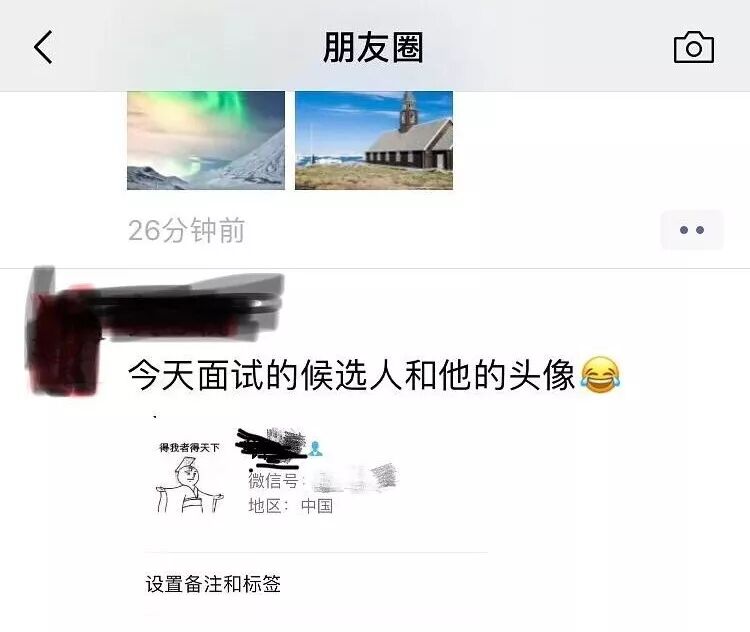Tap the back arrow icon
The height and width of the screenshot is (632, 750).
43,47
